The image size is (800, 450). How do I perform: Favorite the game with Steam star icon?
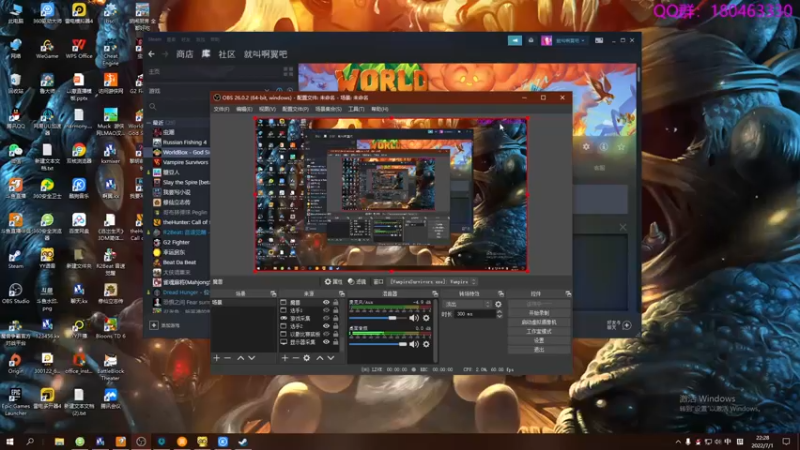(x=621, y=147)
